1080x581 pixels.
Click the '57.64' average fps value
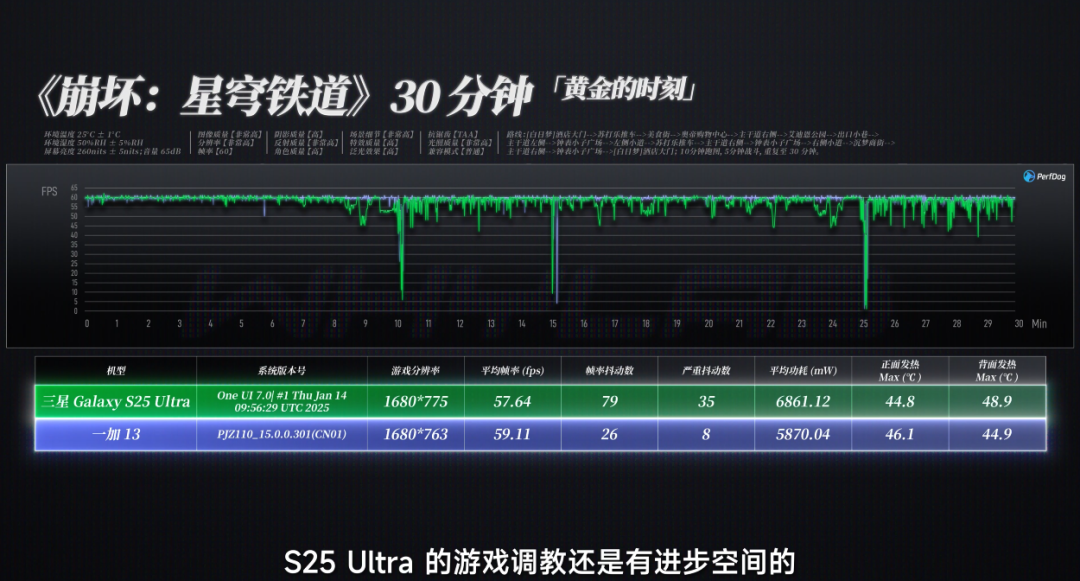512,401
